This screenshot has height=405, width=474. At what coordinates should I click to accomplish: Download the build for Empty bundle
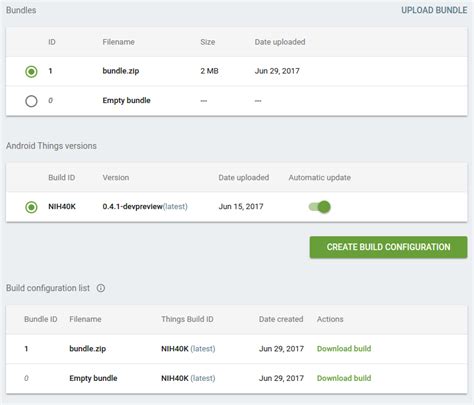(x=344, y=378)
